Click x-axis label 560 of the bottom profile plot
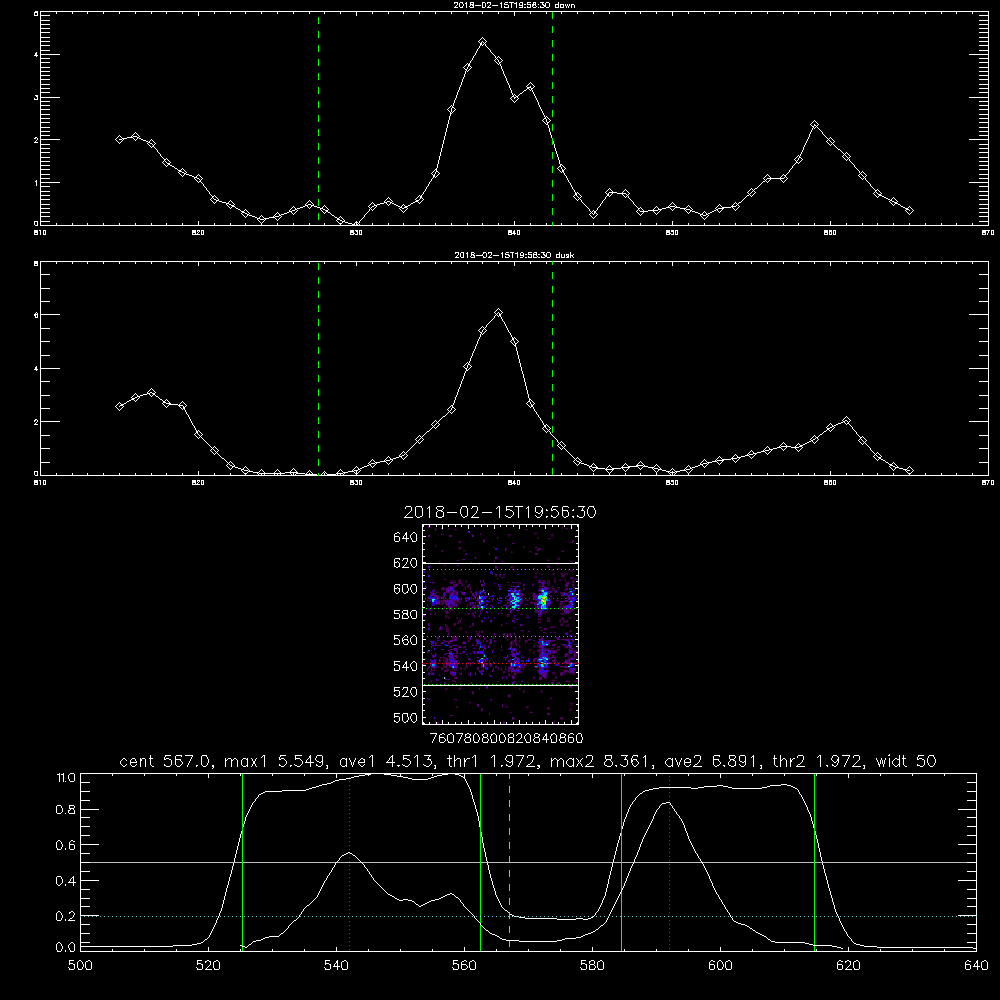The image size is (1000, 1000). click(x=464, y=966)
